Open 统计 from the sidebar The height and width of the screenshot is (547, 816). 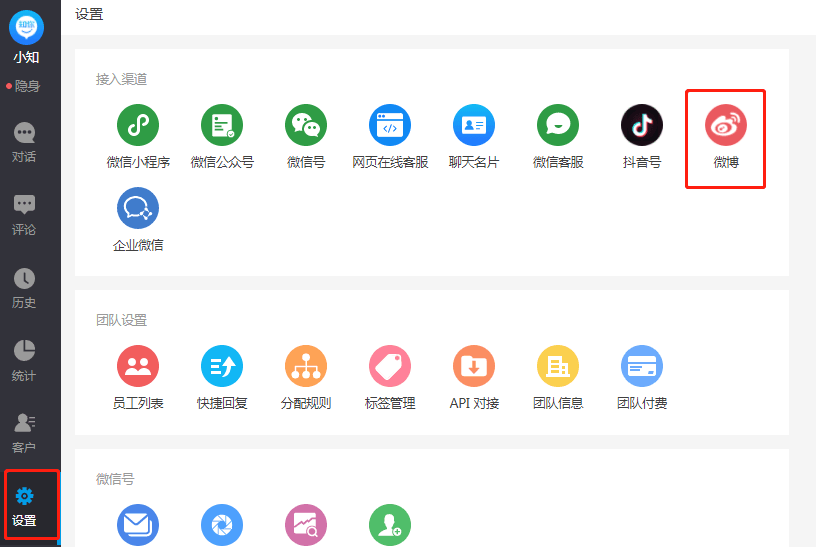pos(24,361)
